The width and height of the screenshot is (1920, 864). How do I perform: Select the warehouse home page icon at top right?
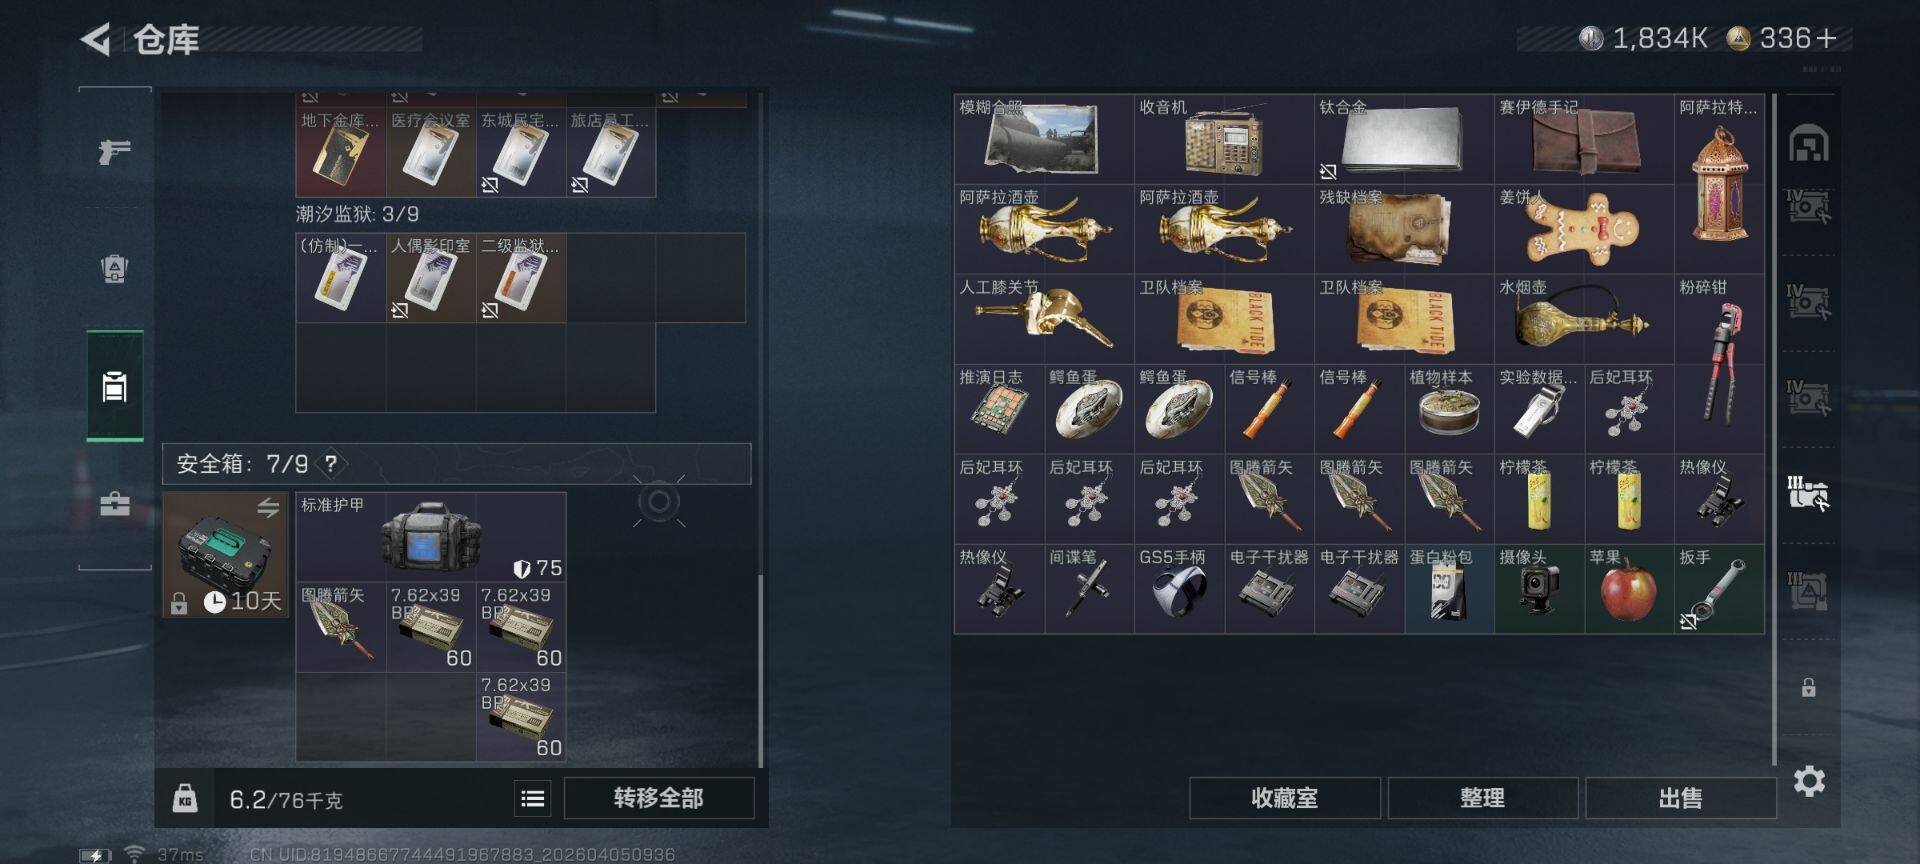click(1808, 144)
